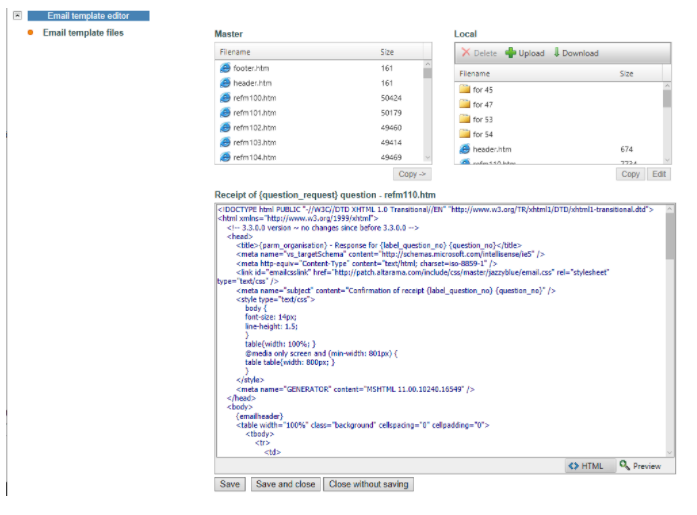Select refm101.htm in Master list
The image size is (697, 515).
click(x=255, y=113)
